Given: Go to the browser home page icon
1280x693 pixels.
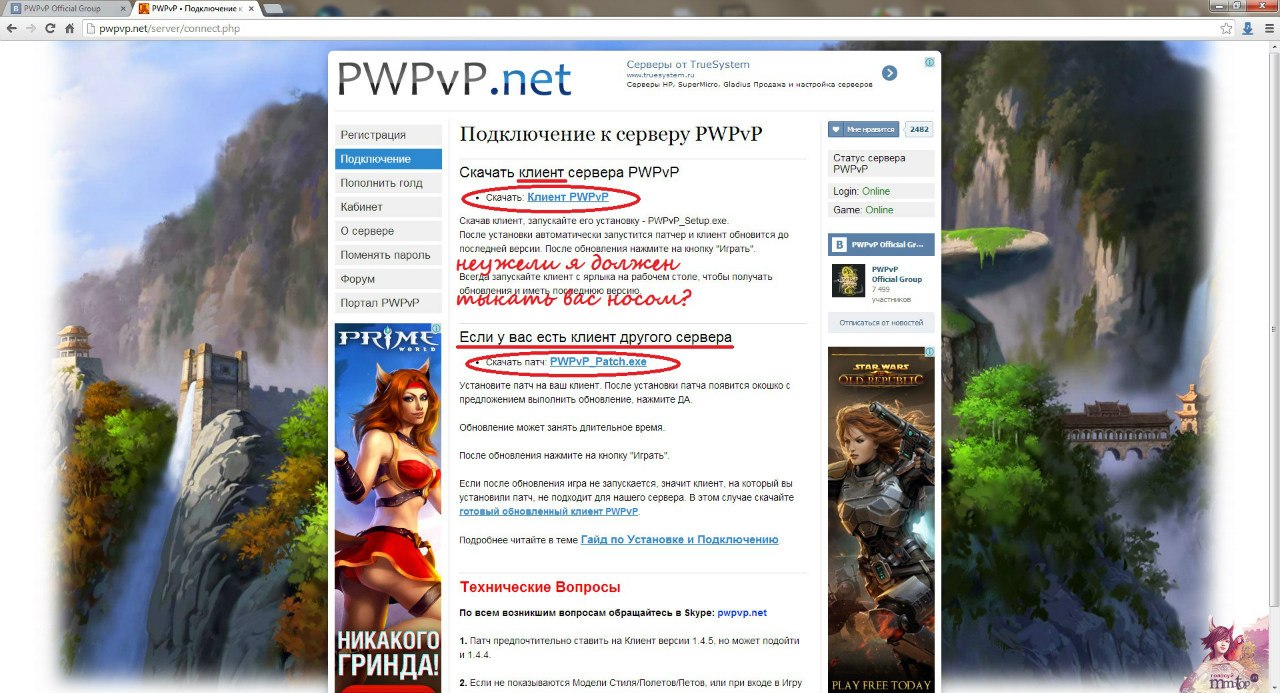Looking at the screenshot, I should coord(70,29).
